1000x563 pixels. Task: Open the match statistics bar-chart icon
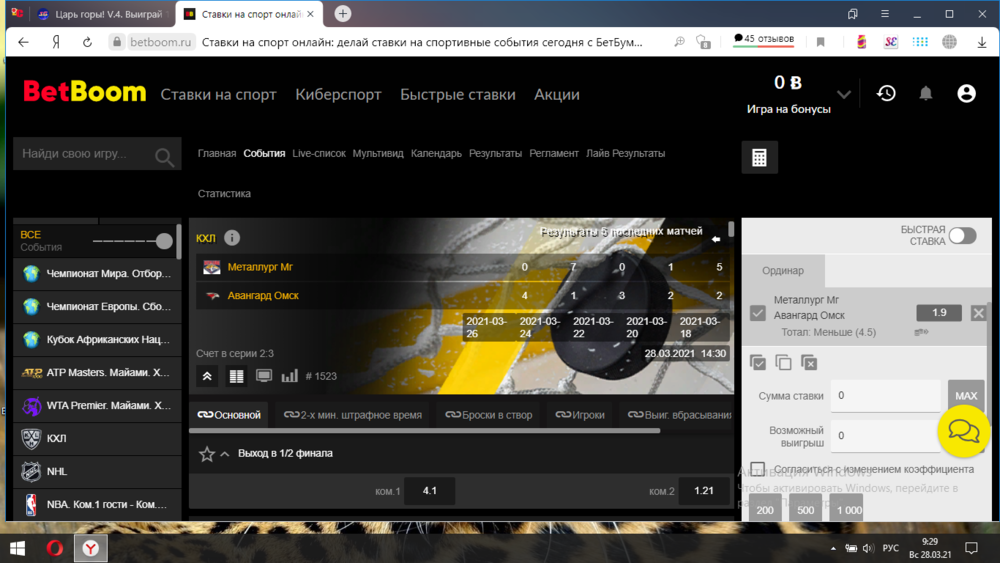pyautogui.click(x=290, y=376)
